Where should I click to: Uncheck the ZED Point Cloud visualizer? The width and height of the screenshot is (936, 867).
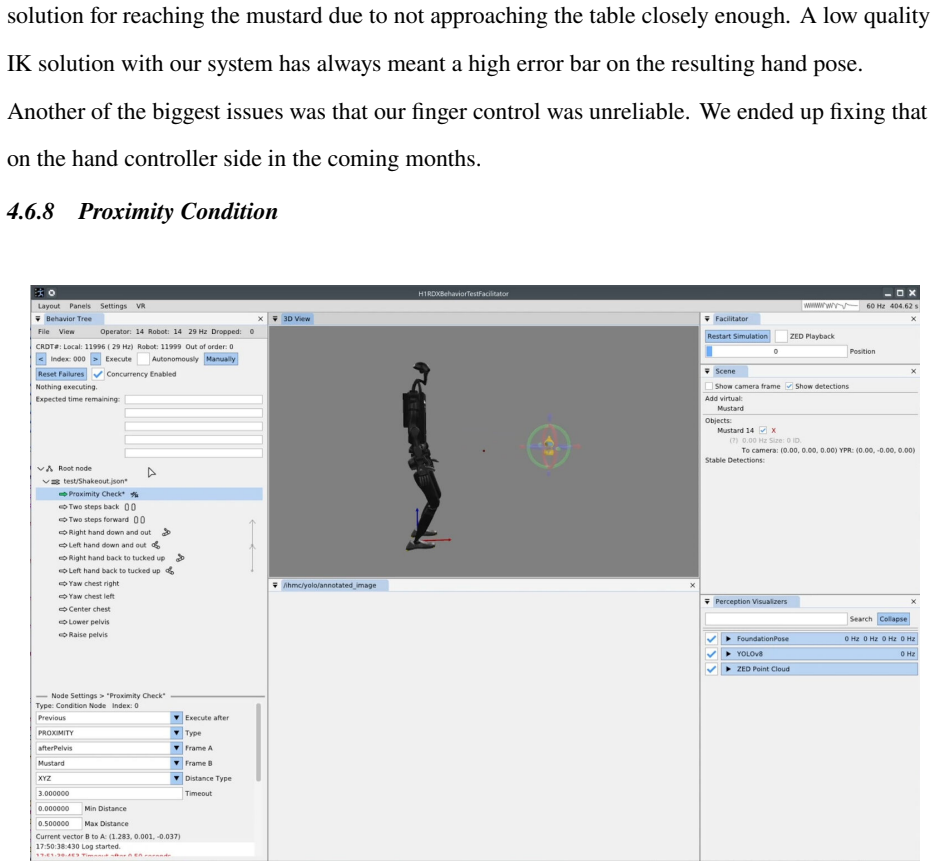pos(711,669)
